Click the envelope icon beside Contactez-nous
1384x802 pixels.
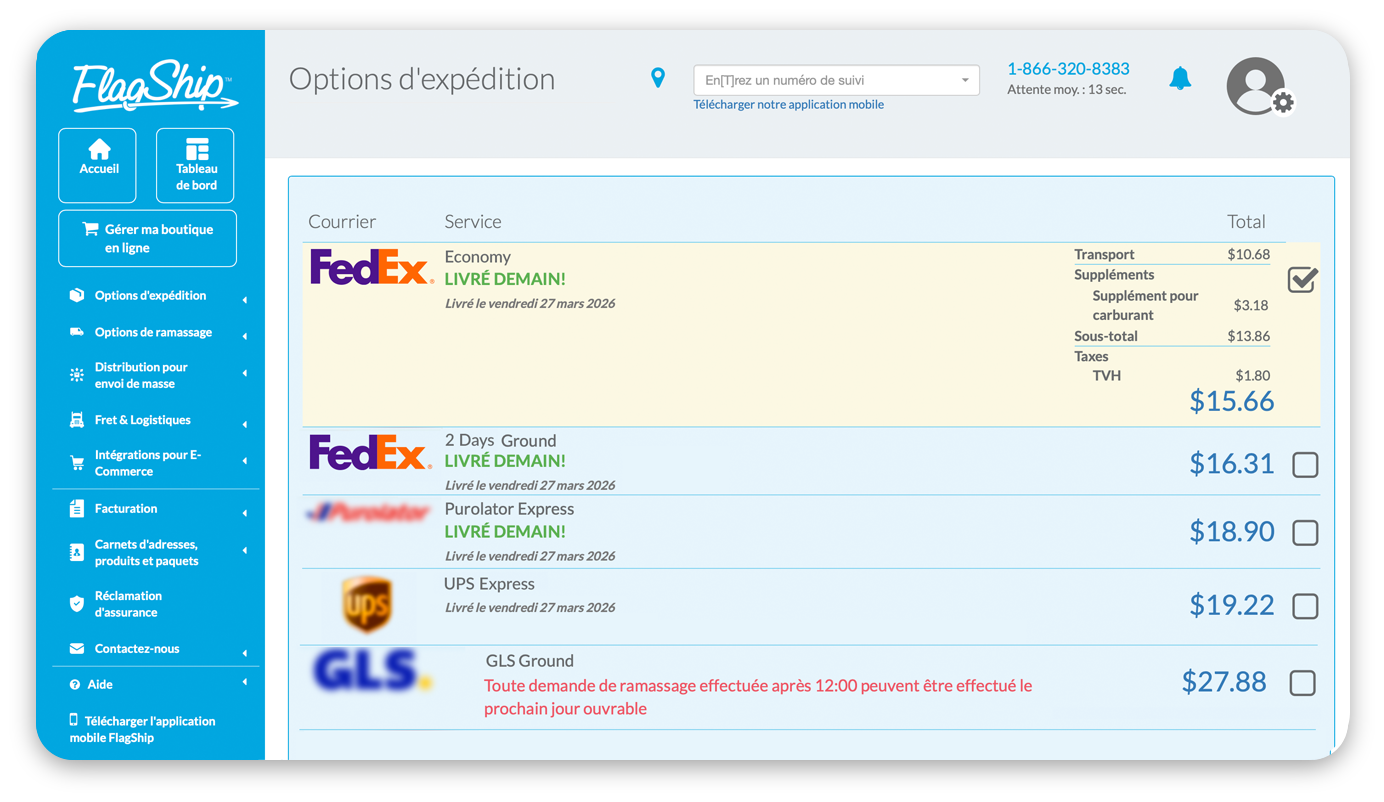pos(77,648)
